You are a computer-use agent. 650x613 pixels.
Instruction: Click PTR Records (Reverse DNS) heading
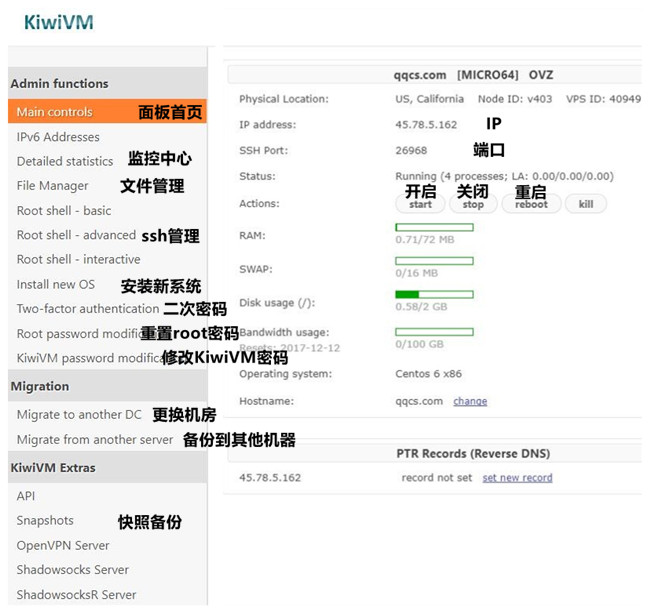click(473, 453)
